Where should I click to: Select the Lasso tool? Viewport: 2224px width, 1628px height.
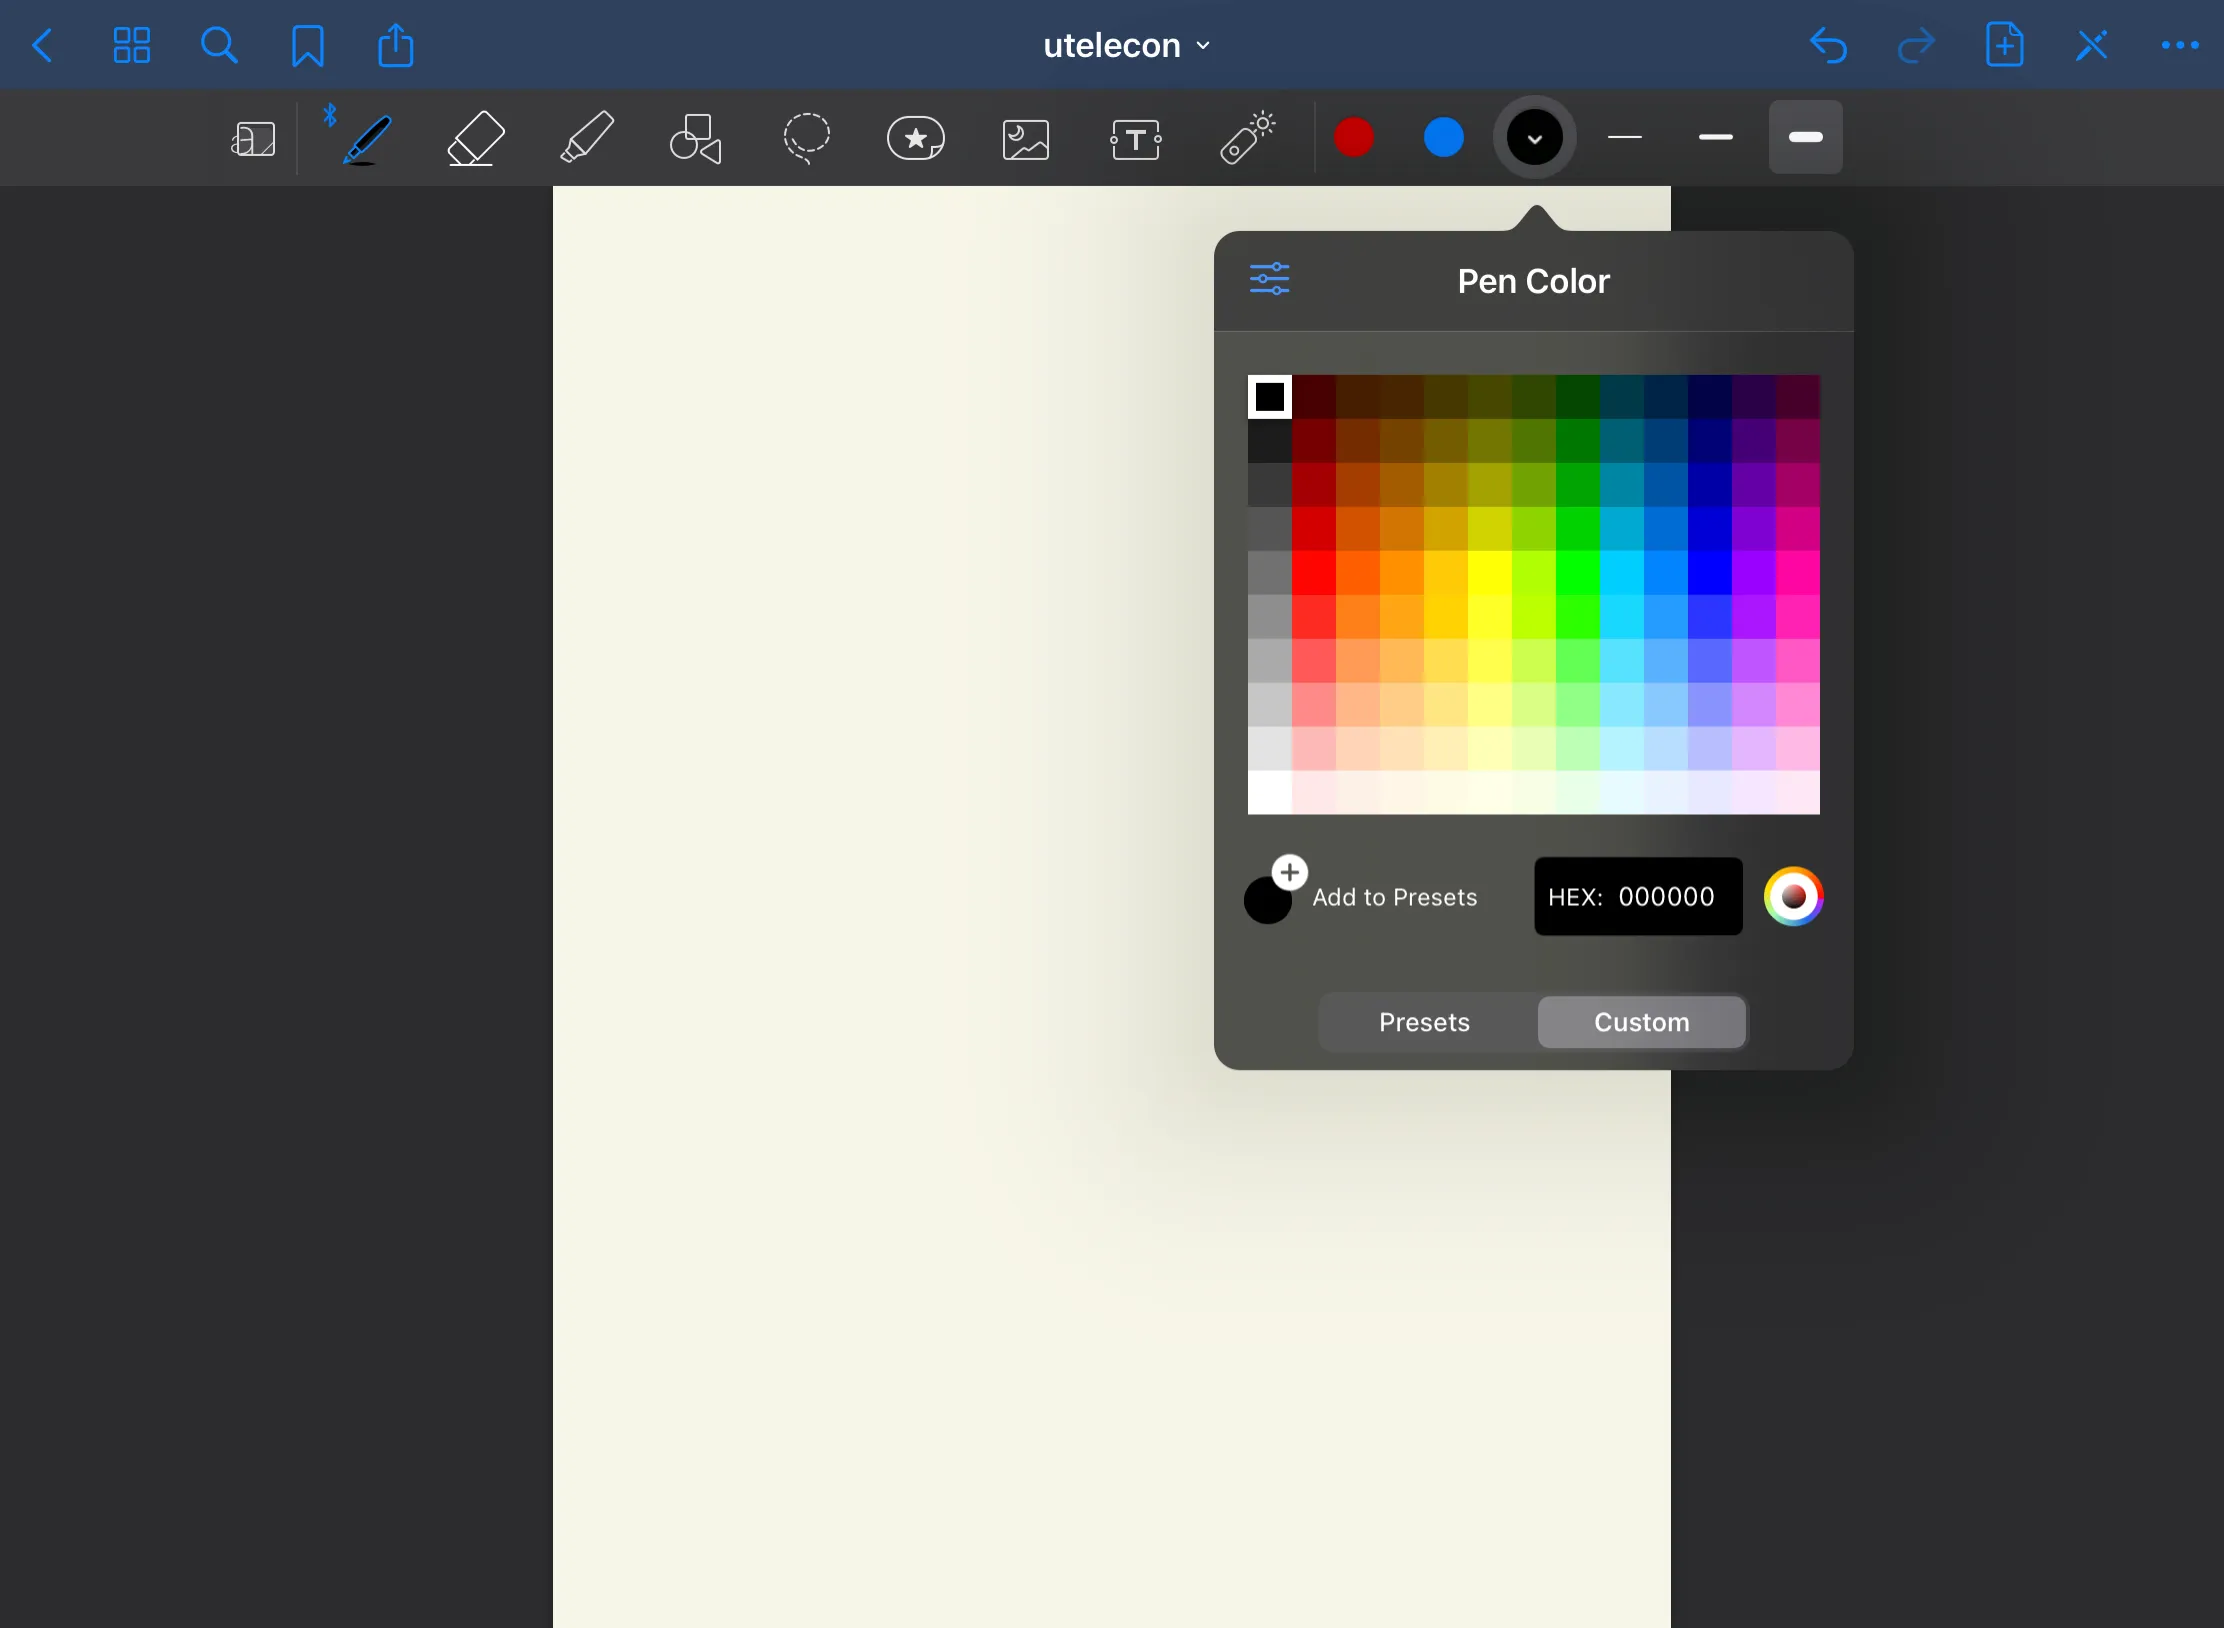pos(806,138)
